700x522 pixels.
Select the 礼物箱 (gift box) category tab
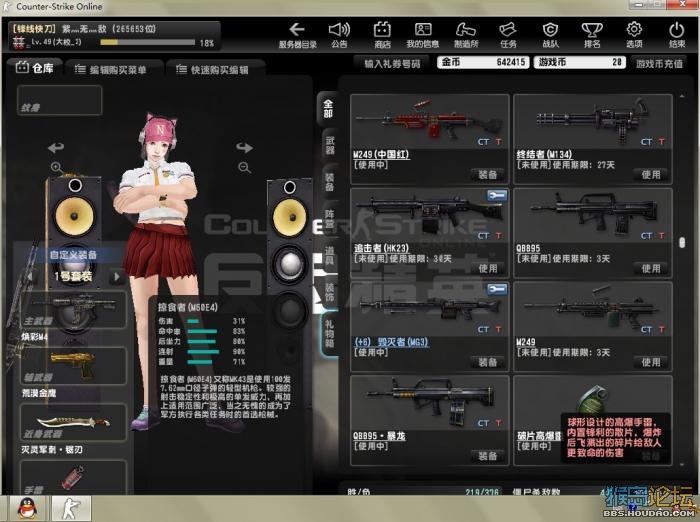click(329, 333)
